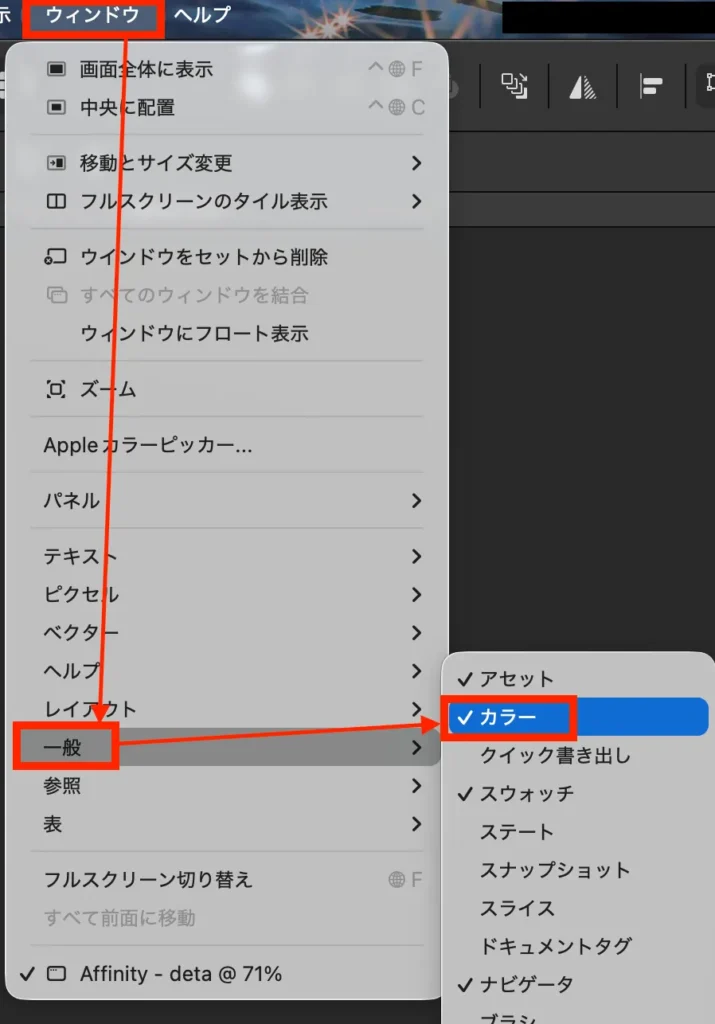Click the window icon beside Affinity - deta
The width and height of the screenshot is (715, 1024).
(56, 974)
